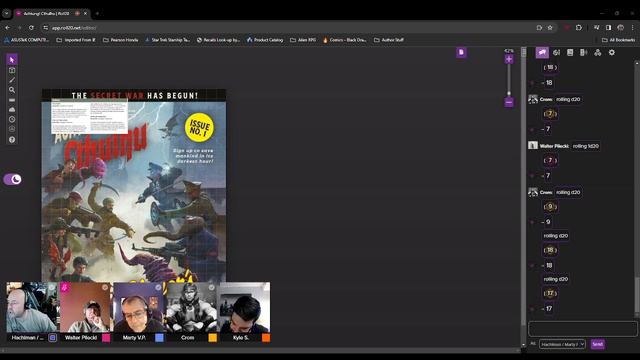
Task: Open the Help question mark tool
Action: click(x=12, y=140)
